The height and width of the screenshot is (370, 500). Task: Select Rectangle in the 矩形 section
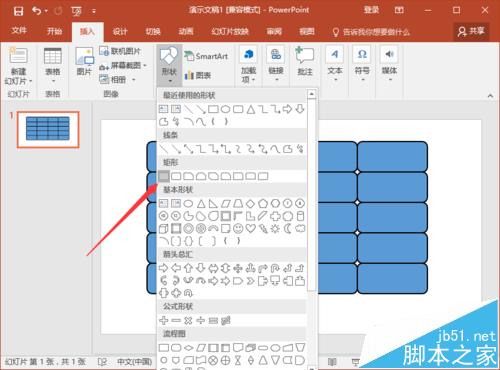pyautogui.click(x=163, y=176)
